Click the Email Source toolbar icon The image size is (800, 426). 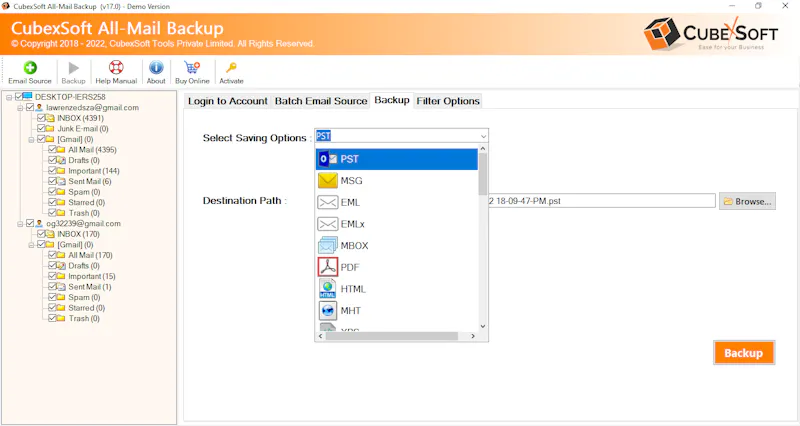click(x=30, y=67)
